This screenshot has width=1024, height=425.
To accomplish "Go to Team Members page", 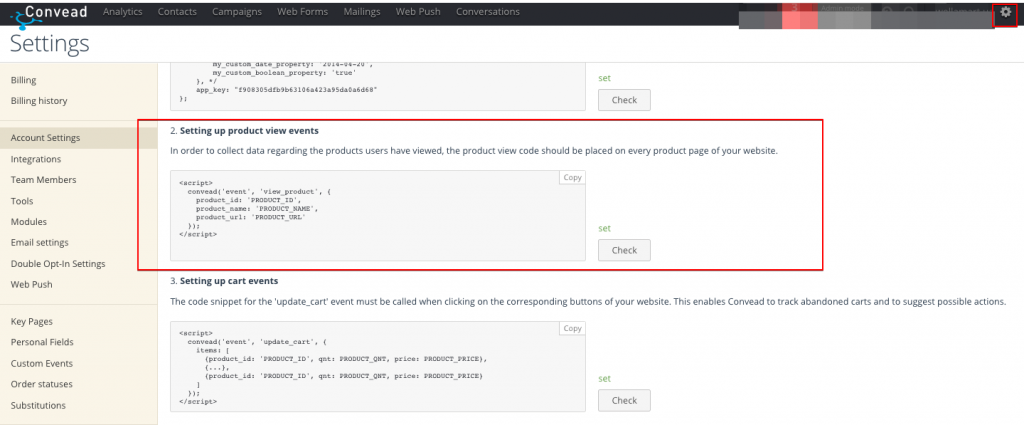I will tap(43, 180).
